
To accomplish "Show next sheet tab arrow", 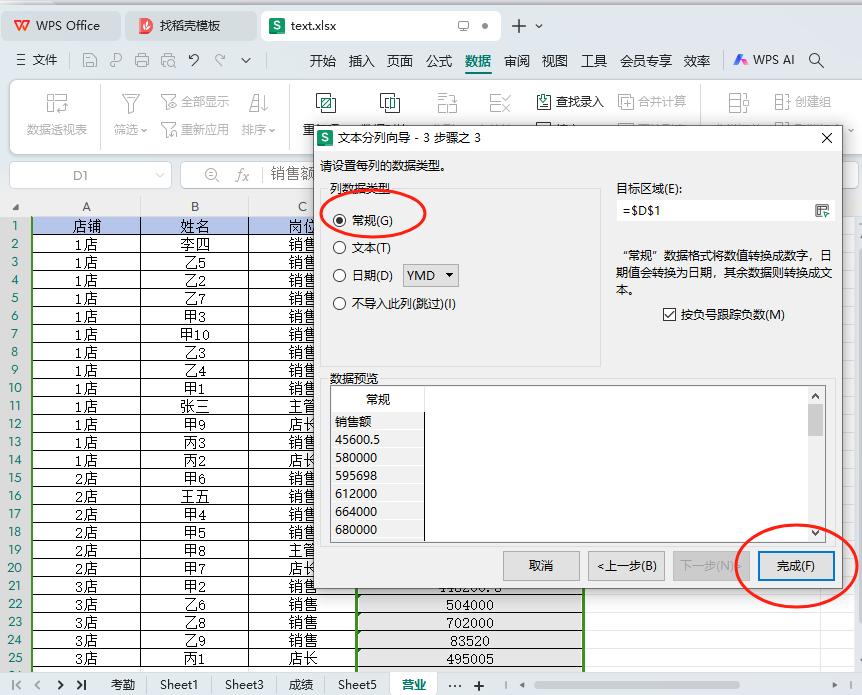I will [60, 685].
